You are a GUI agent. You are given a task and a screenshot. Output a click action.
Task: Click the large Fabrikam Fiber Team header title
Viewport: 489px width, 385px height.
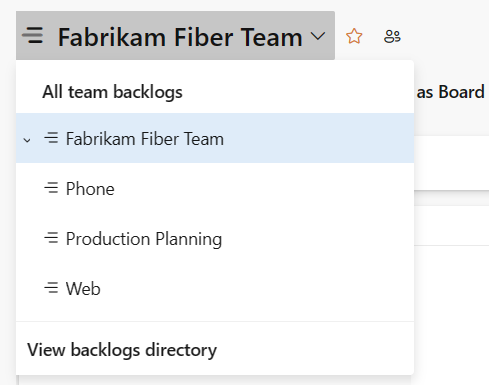(180, 37)
